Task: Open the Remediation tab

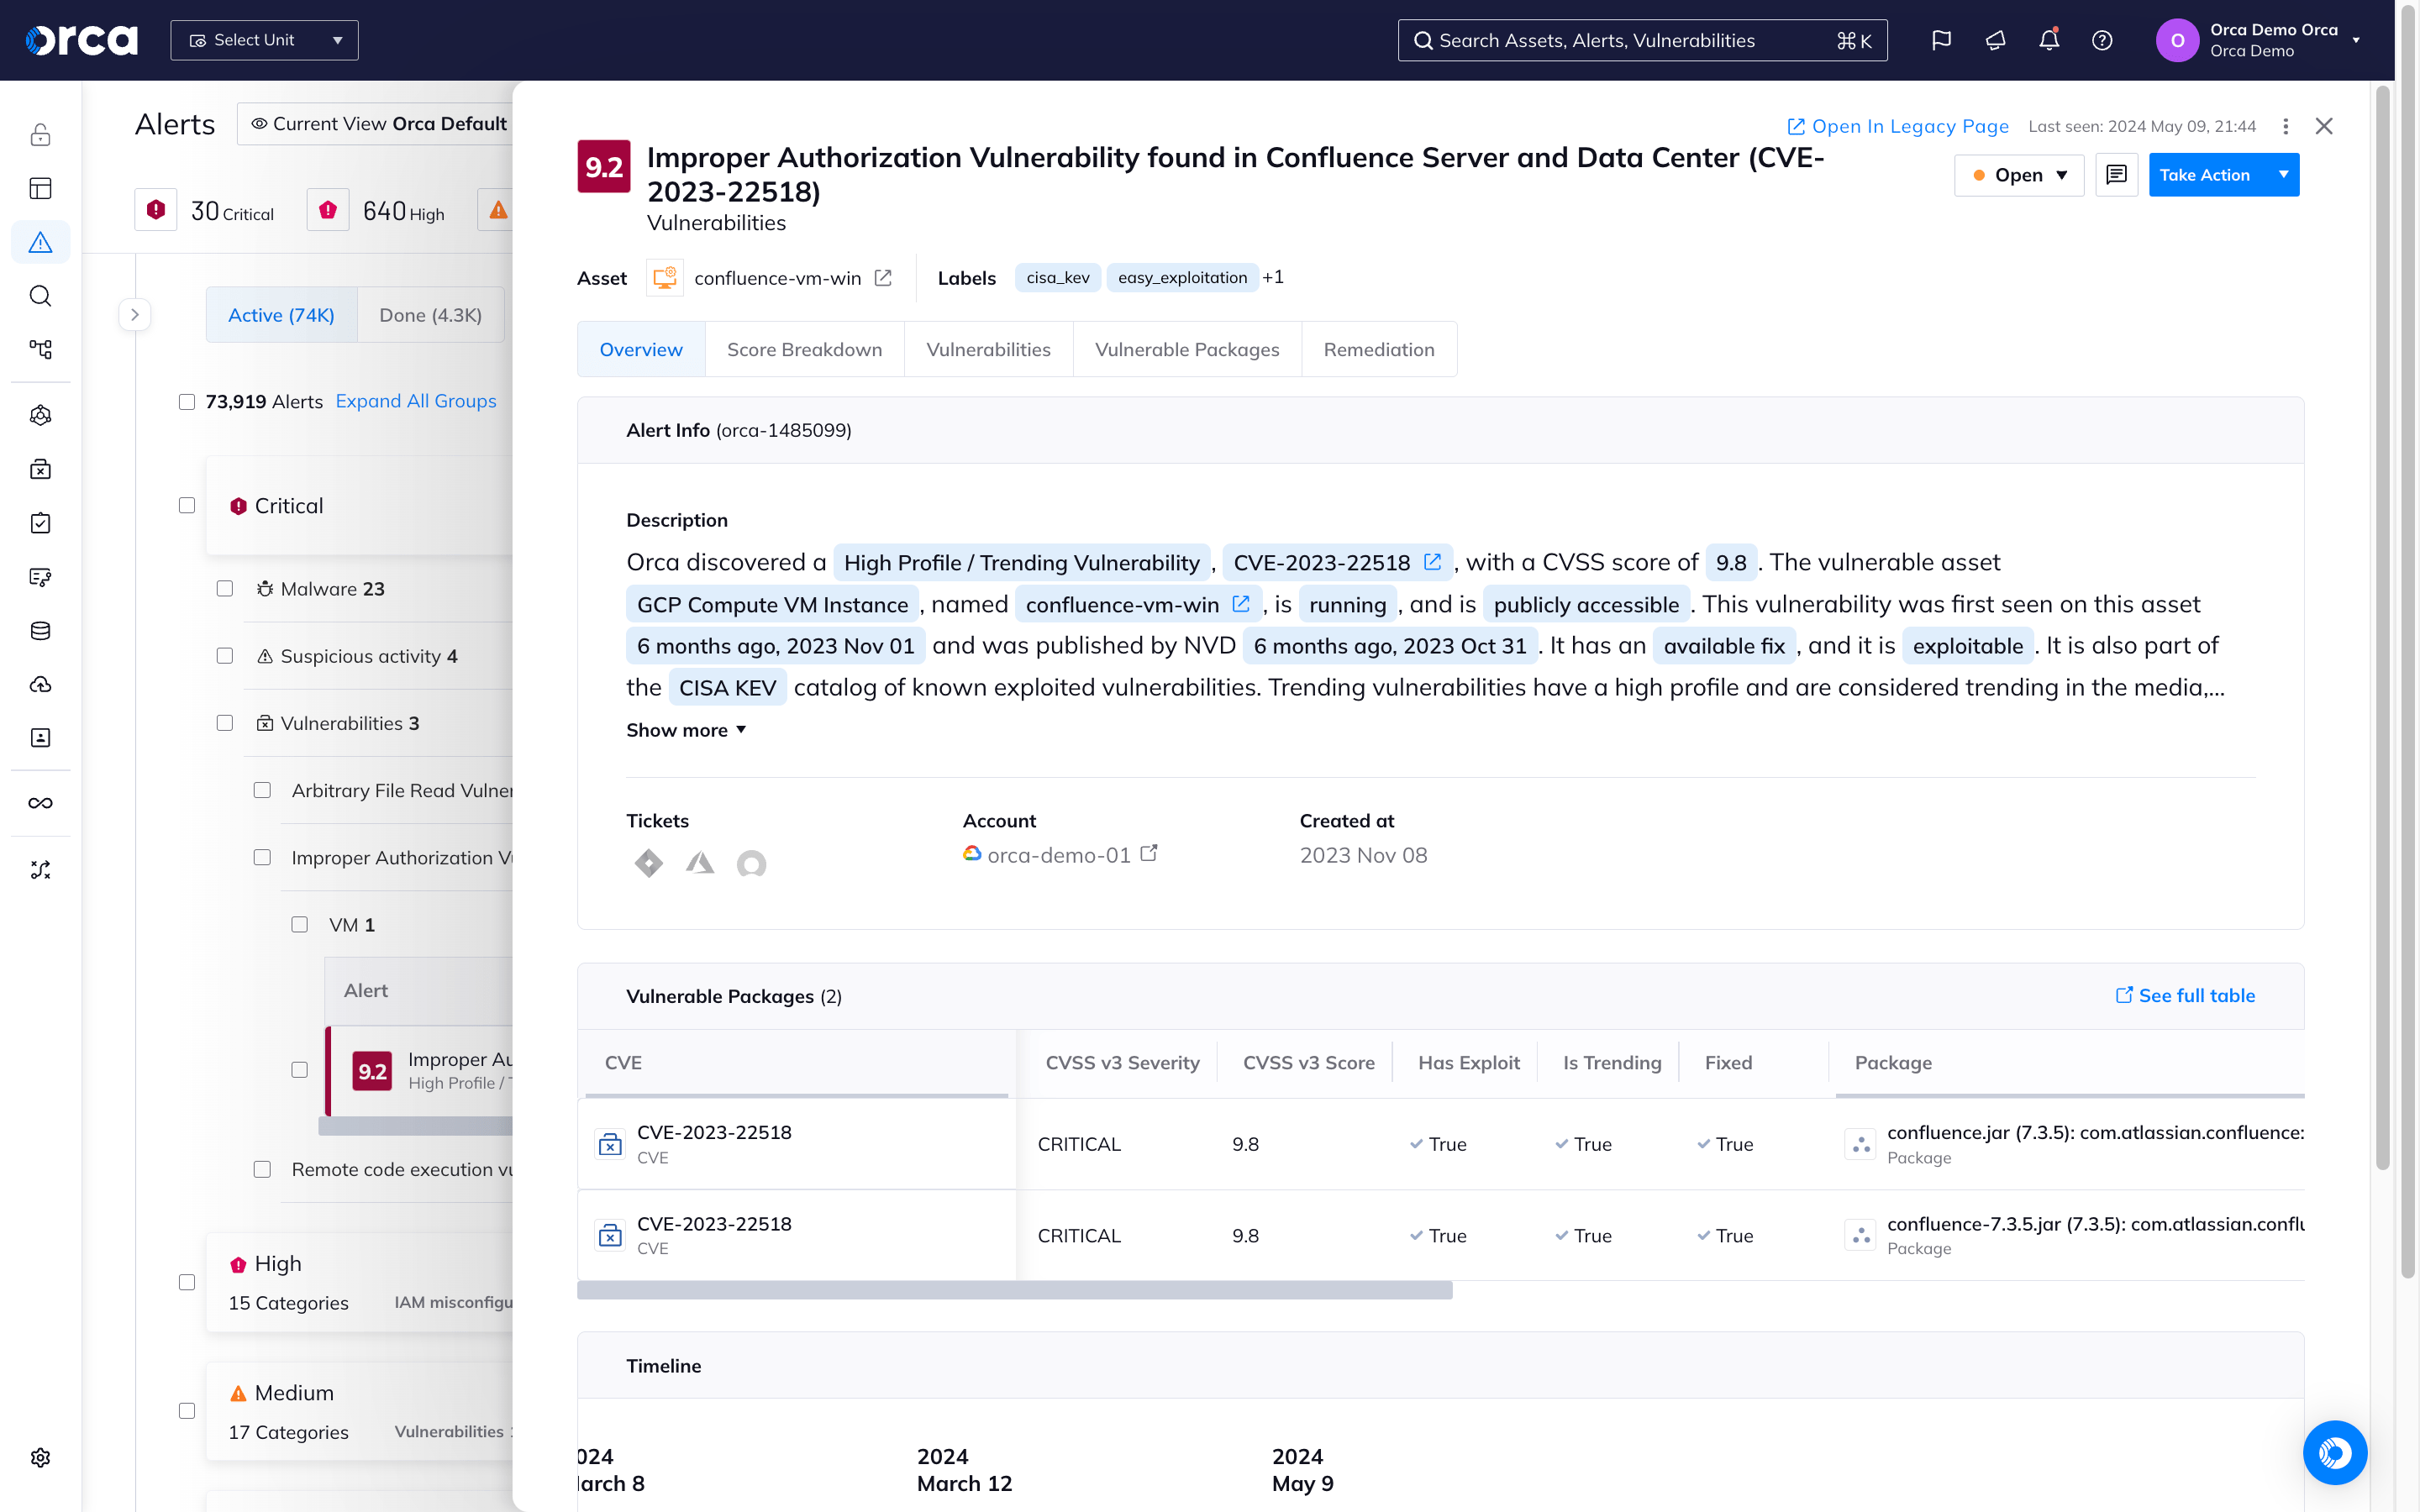Action: click(x=1379, y=349)
